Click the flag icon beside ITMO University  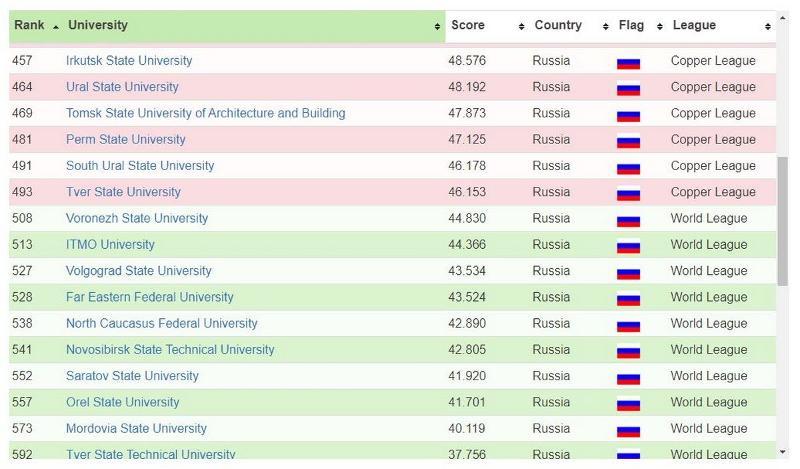tap(628, 246)
